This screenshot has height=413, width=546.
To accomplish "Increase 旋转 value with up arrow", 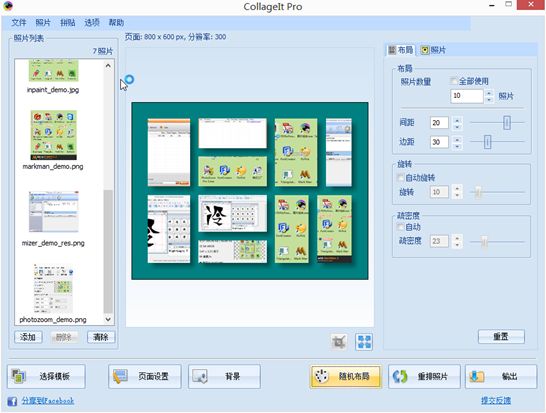I will point(457,189).
